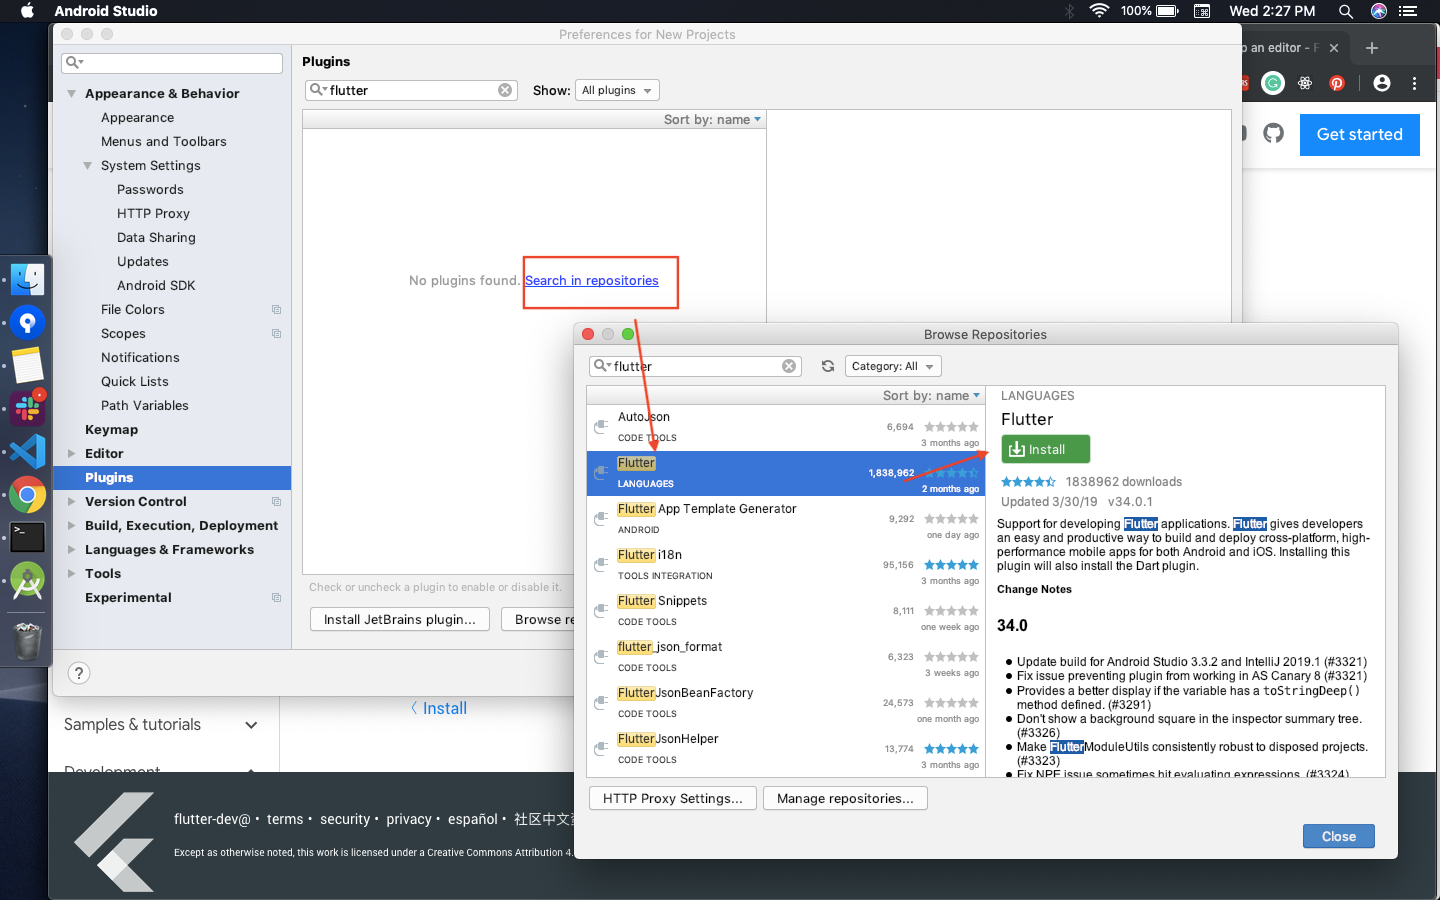Open Experimental settings item
1440x900 pixels.
[x=128, y=598]
